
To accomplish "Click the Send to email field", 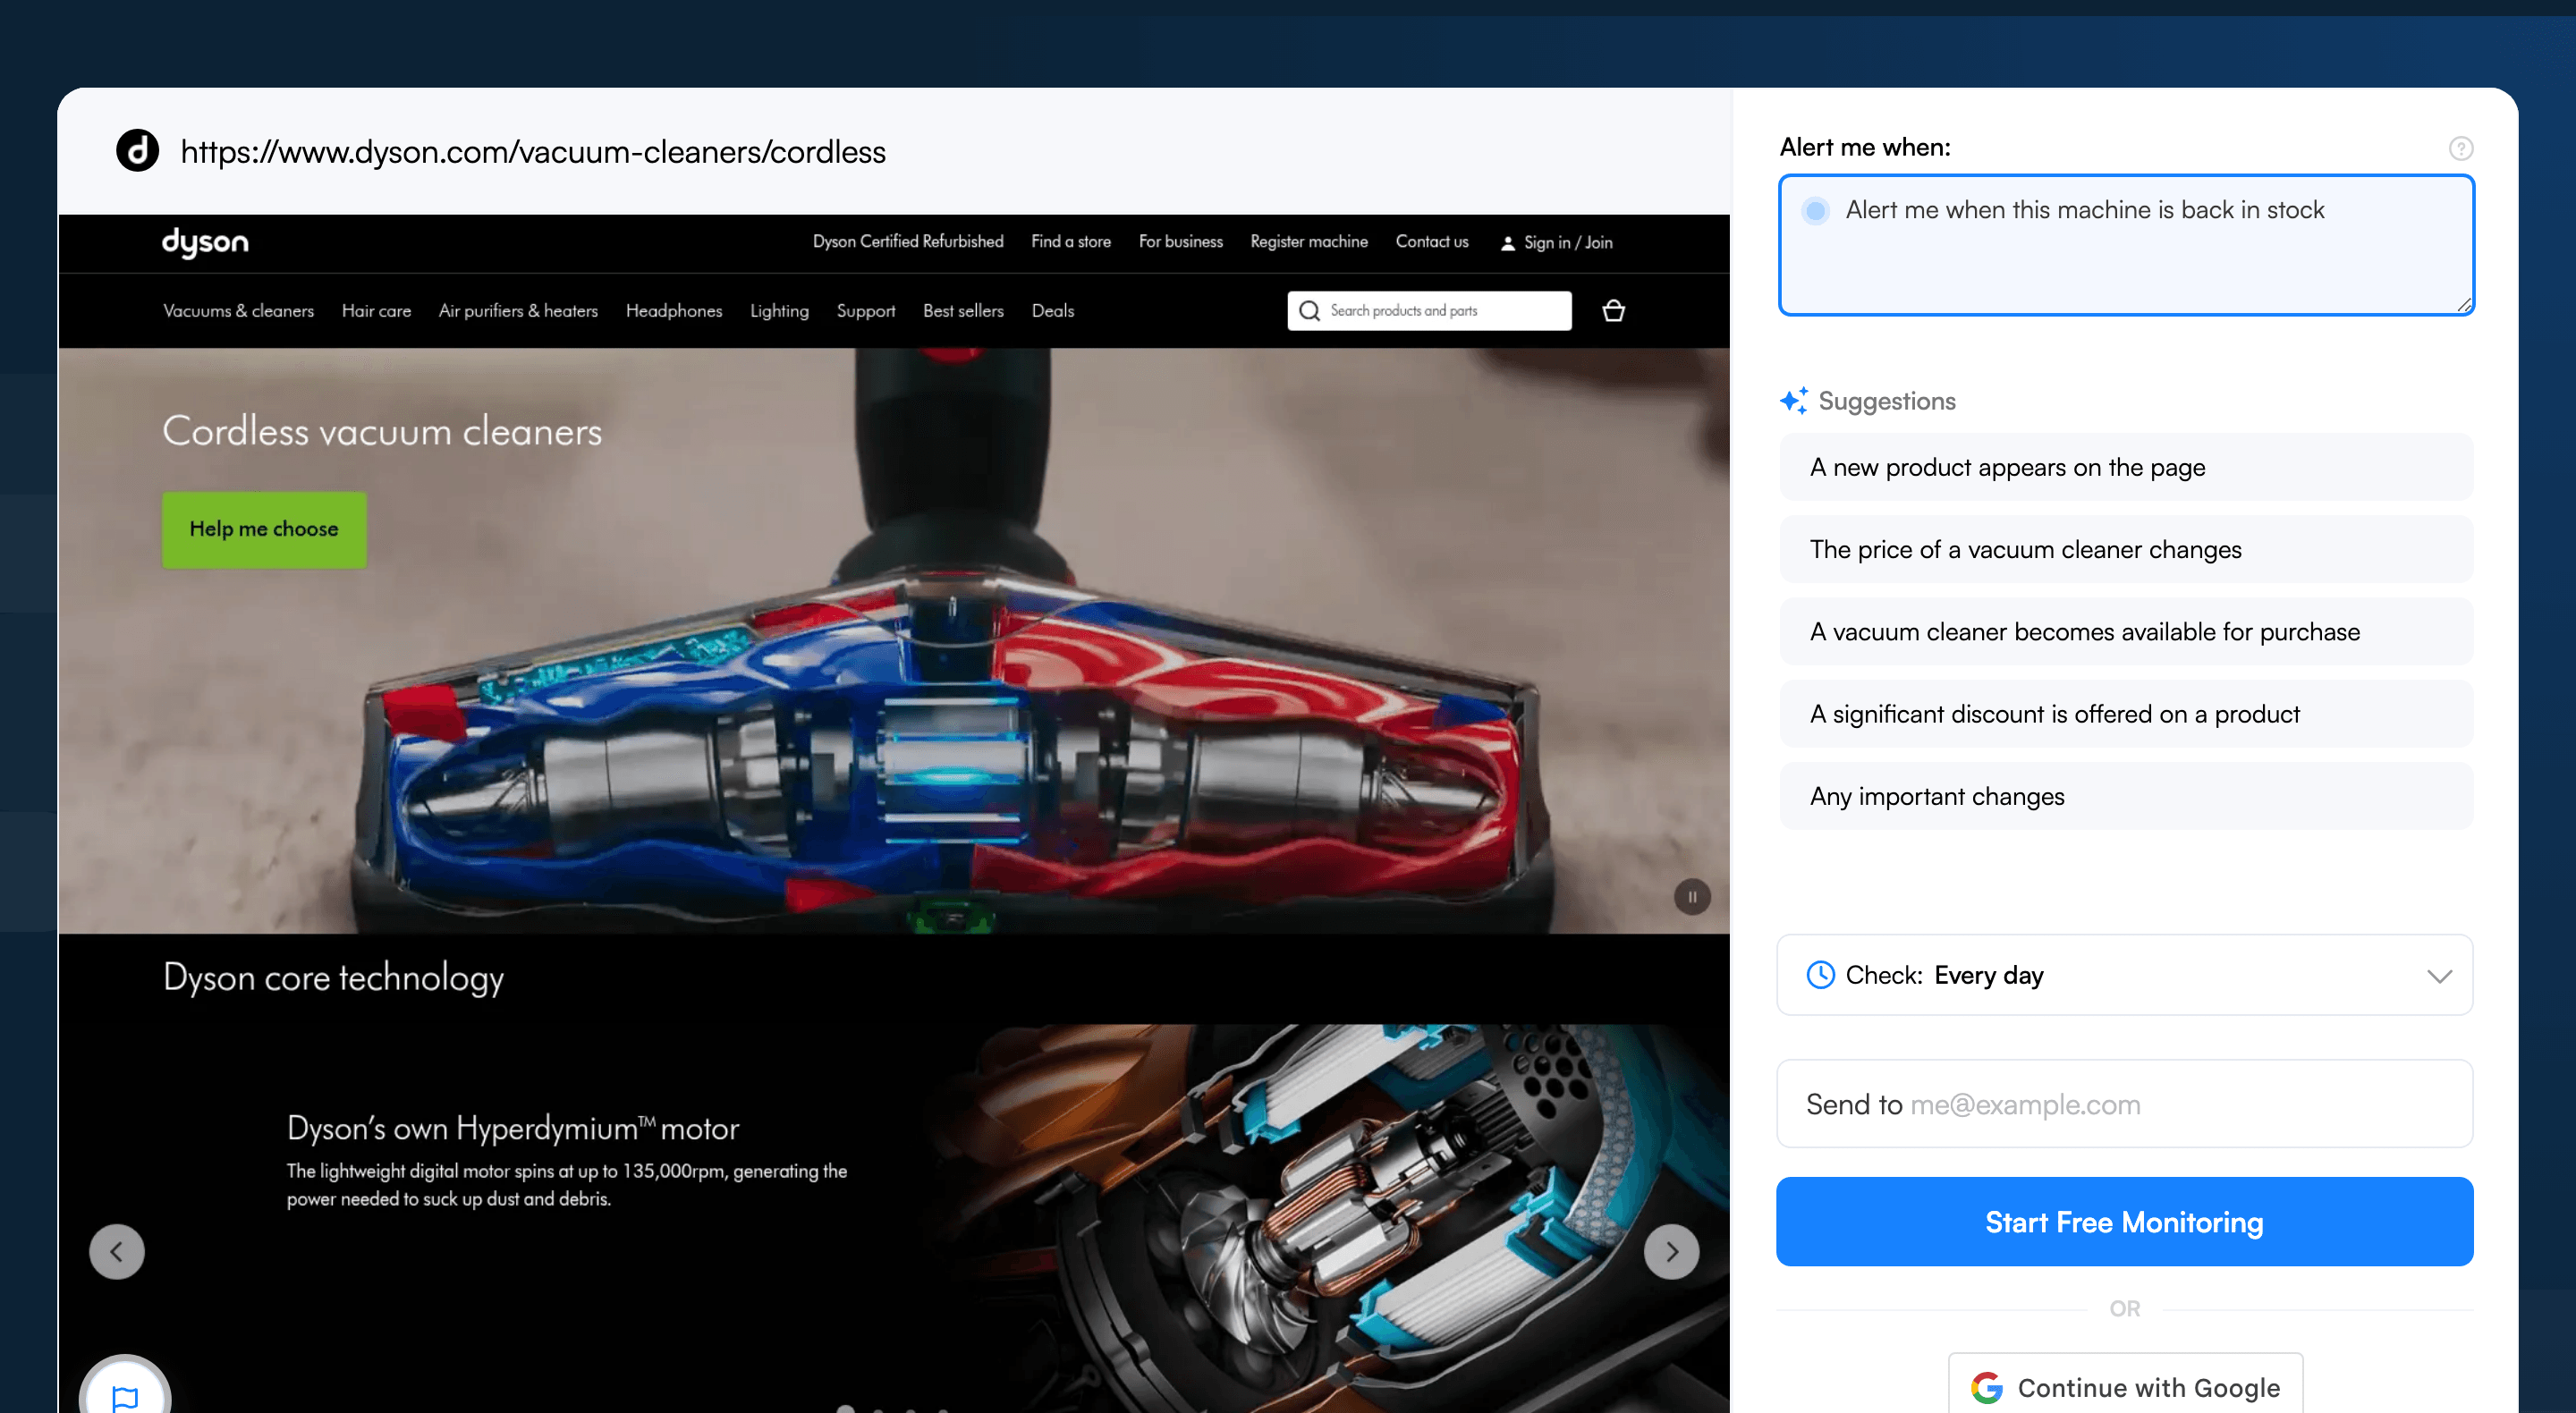I will (2125, 1104).
